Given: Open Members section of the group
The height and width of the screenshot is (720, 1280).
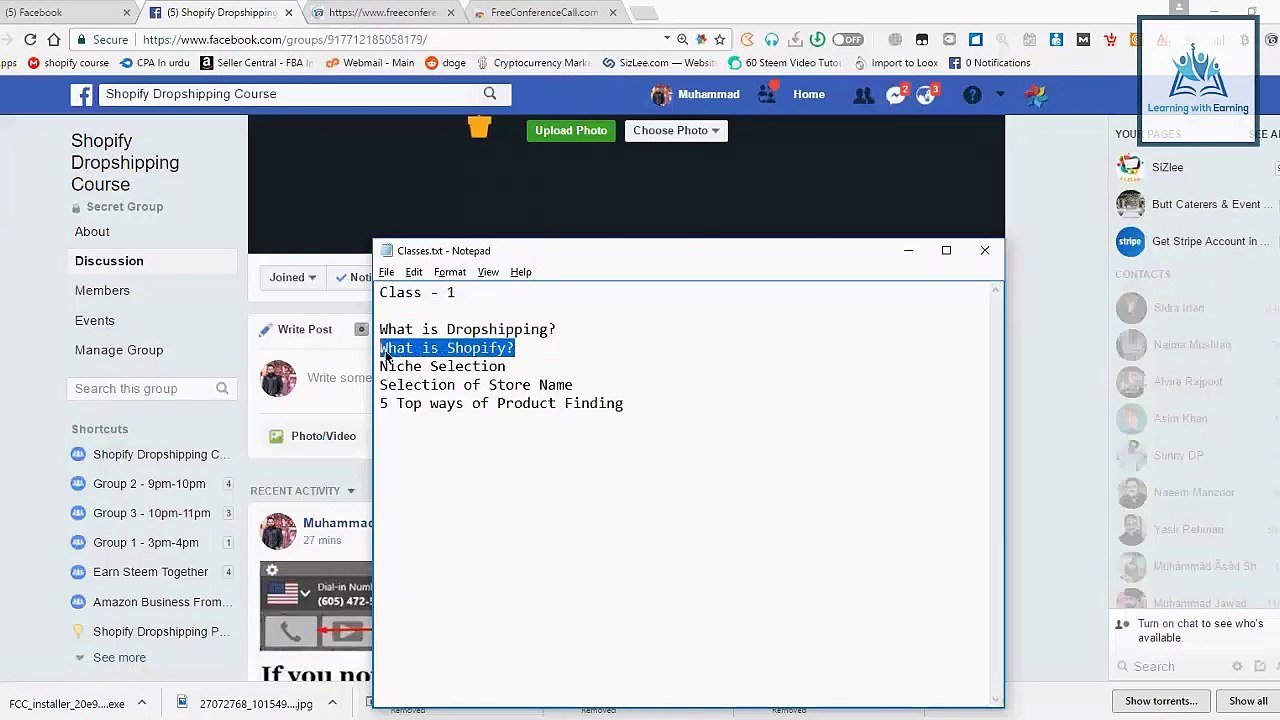Looking at the screenshot, I should 102,290.
